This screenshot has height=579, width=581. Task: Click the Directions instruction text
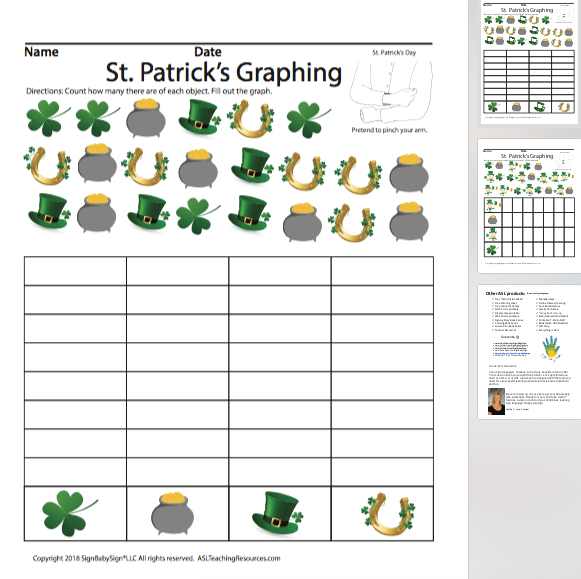tap(149, 91)
